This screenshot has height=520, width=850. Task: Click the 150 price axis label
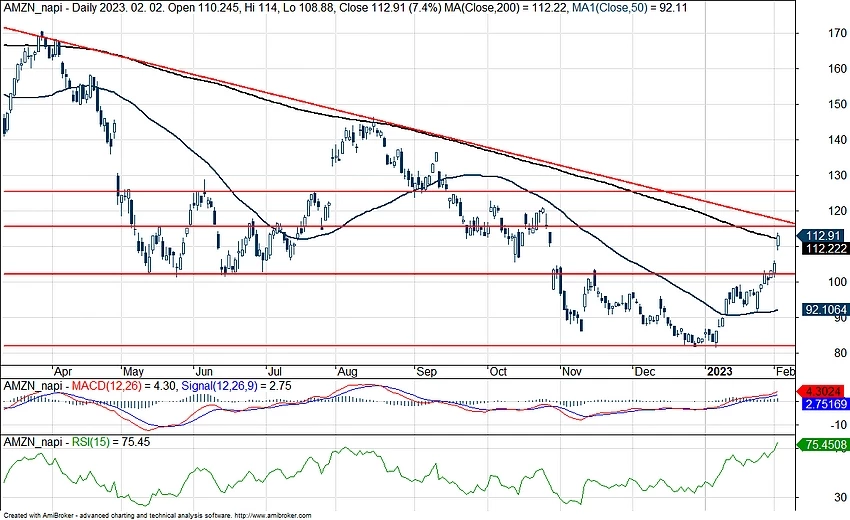[837, 104]
